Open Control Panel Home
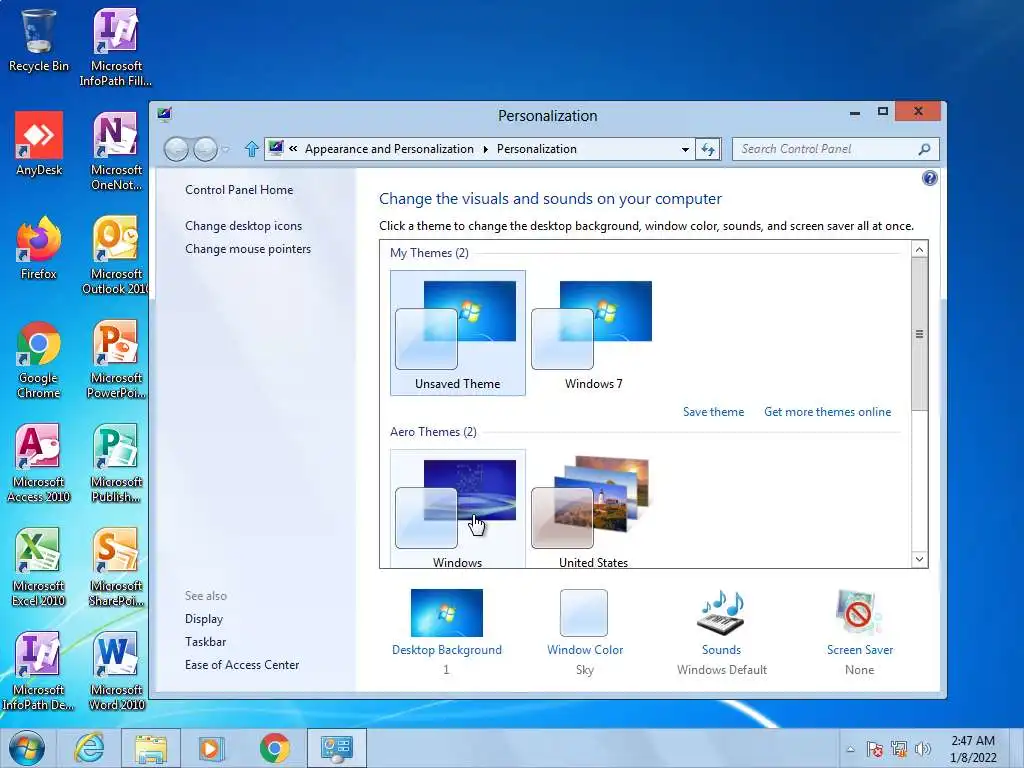This screenshot has height=768, width=1024. pos(239,190)
